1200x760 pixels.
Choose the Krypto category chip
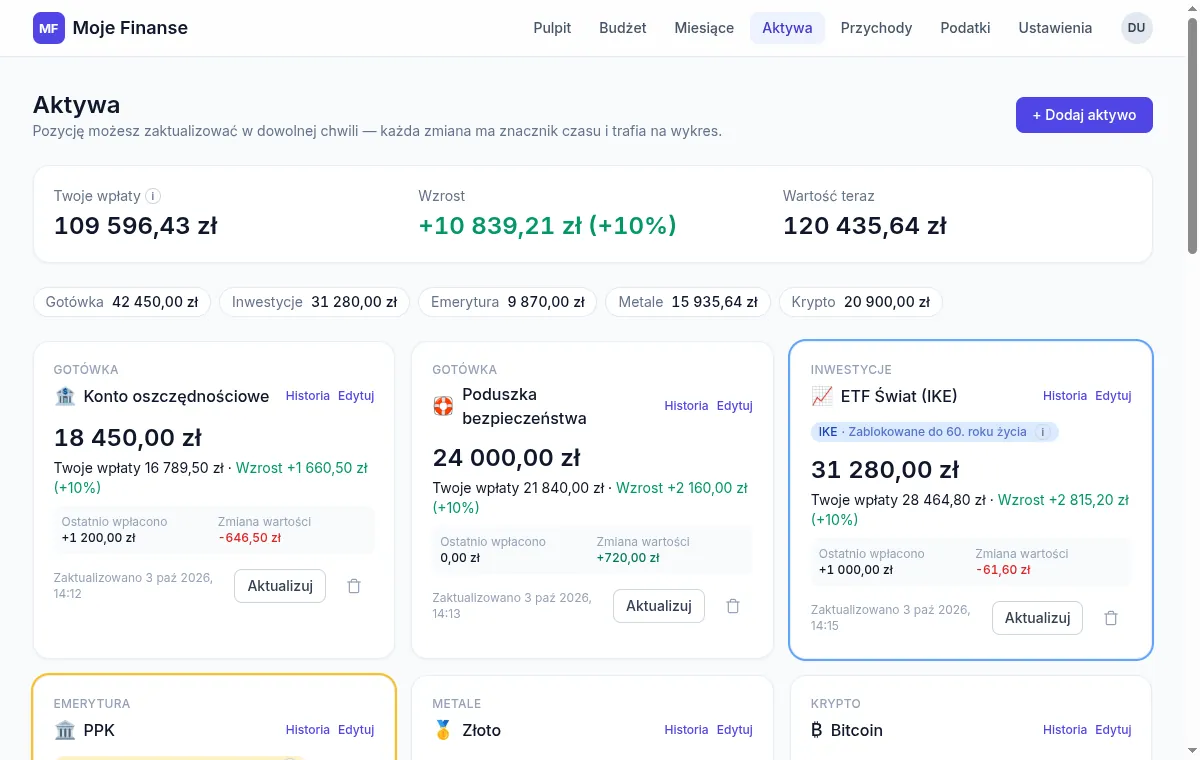tap(861, 302)
